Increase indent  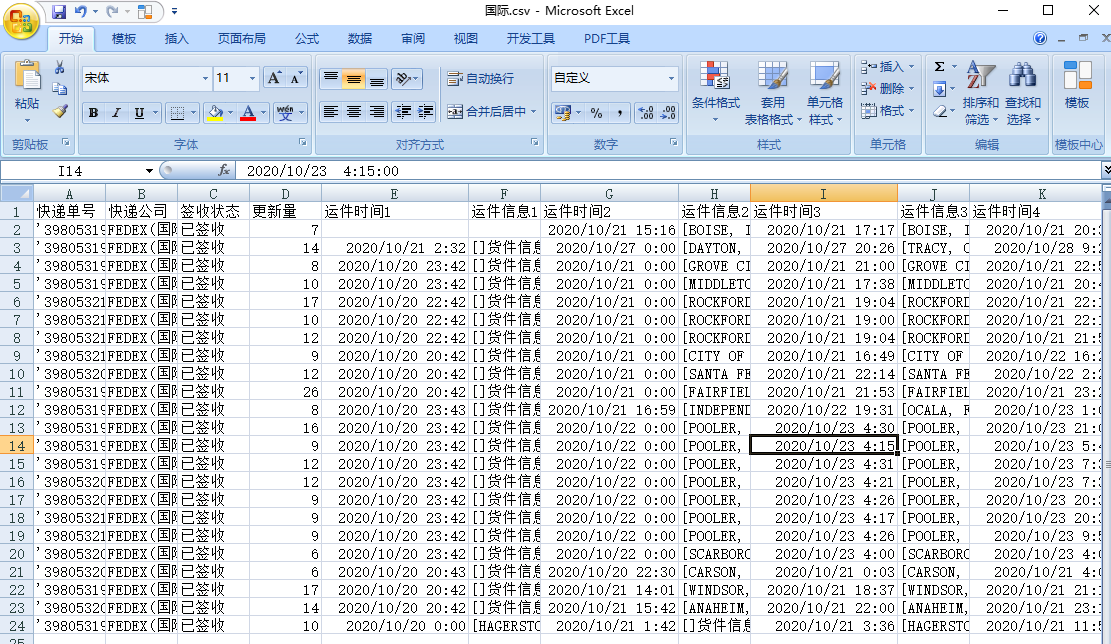click(426, 111)
